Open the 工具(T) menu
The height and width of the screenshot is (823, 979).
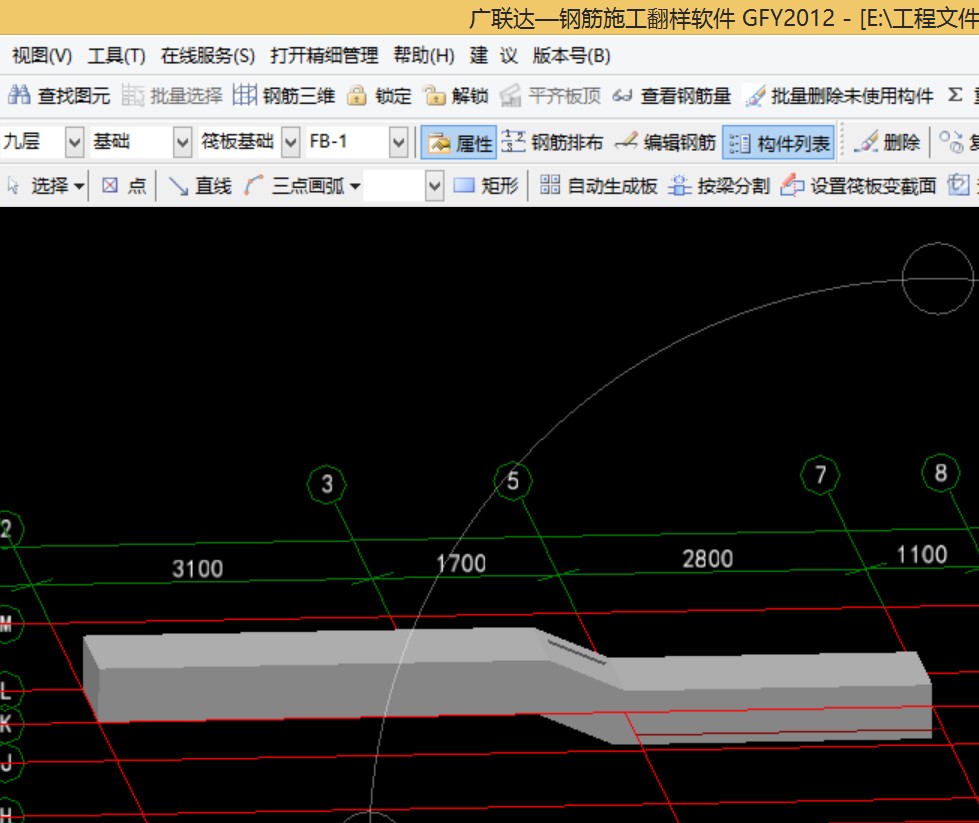coord(116,56)
